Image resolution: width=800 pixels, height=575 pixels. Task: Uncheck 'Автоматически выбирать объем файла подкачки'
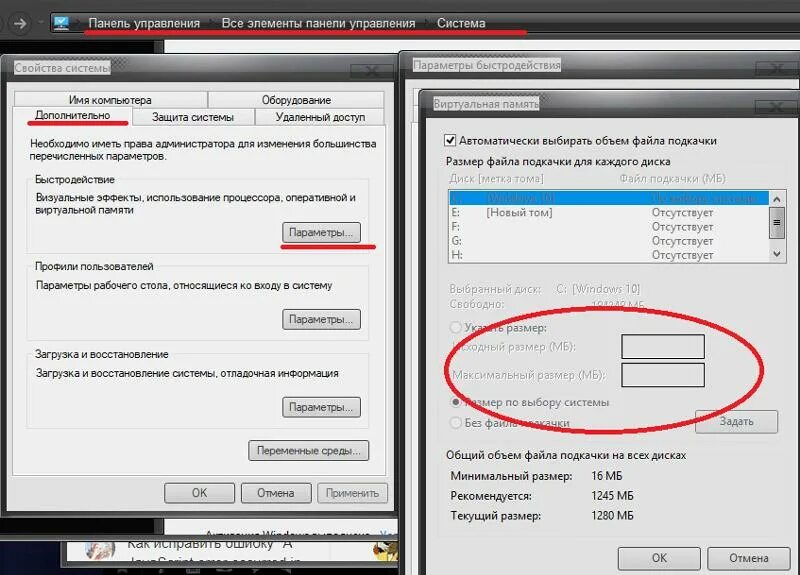450,140
